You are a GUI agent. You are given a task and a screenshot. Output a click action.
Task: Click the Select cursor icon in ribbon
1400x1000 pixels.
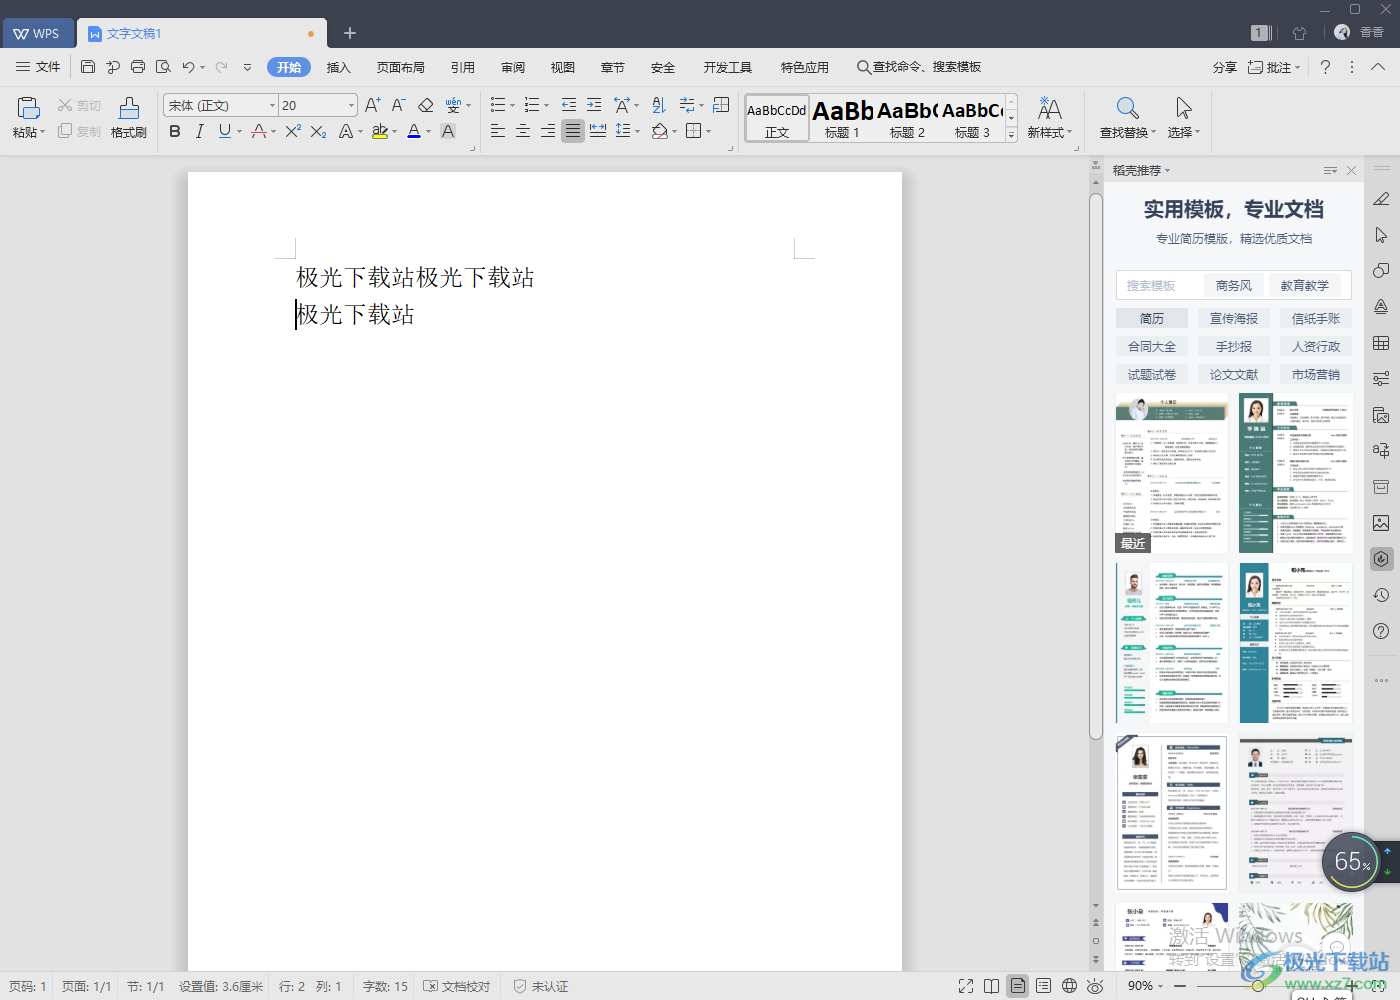(x=1183, y=108)
